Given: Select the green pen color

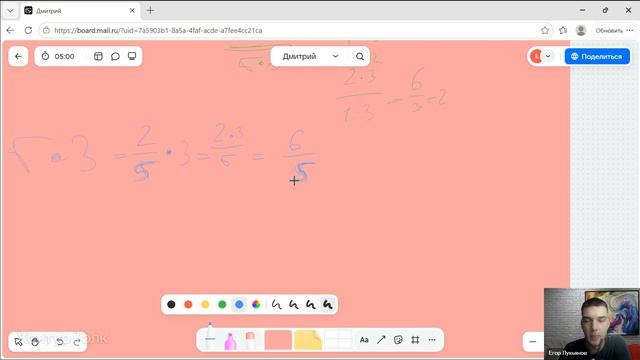Looking at the screenshot, I should [x=222, y=304].
